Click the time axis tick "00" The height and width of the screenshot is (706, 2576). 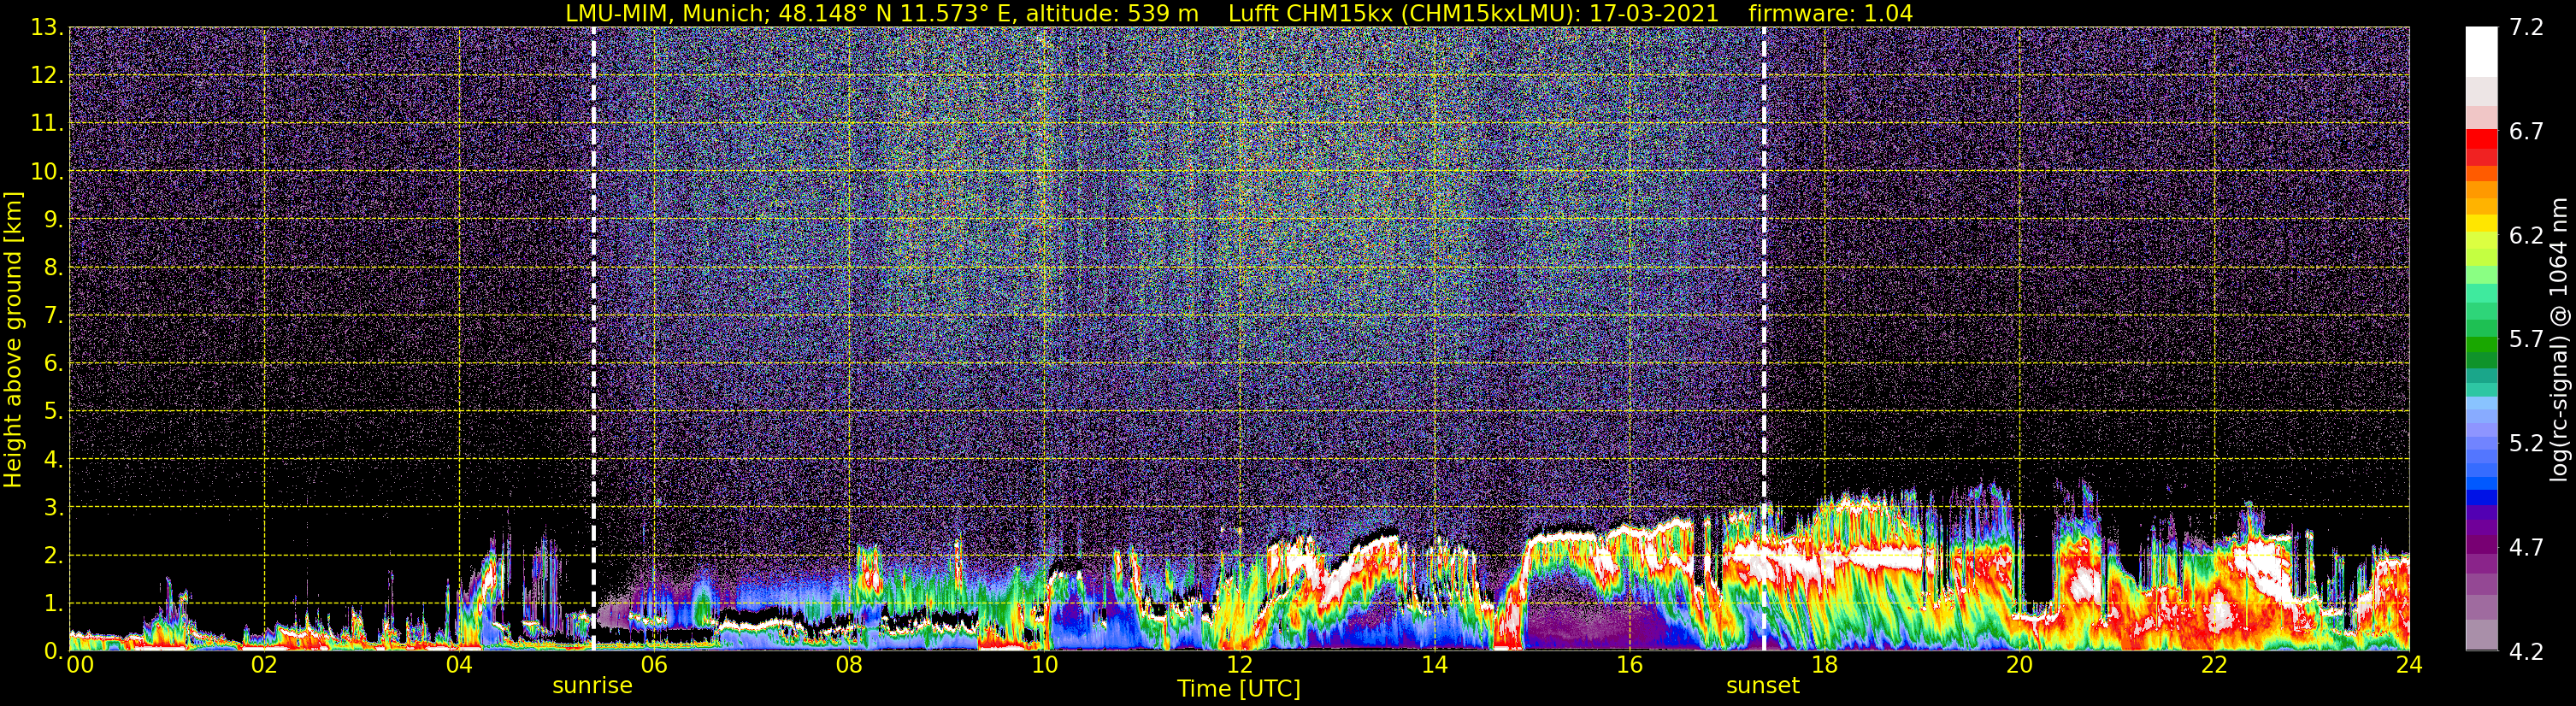[x=79, y=665]
